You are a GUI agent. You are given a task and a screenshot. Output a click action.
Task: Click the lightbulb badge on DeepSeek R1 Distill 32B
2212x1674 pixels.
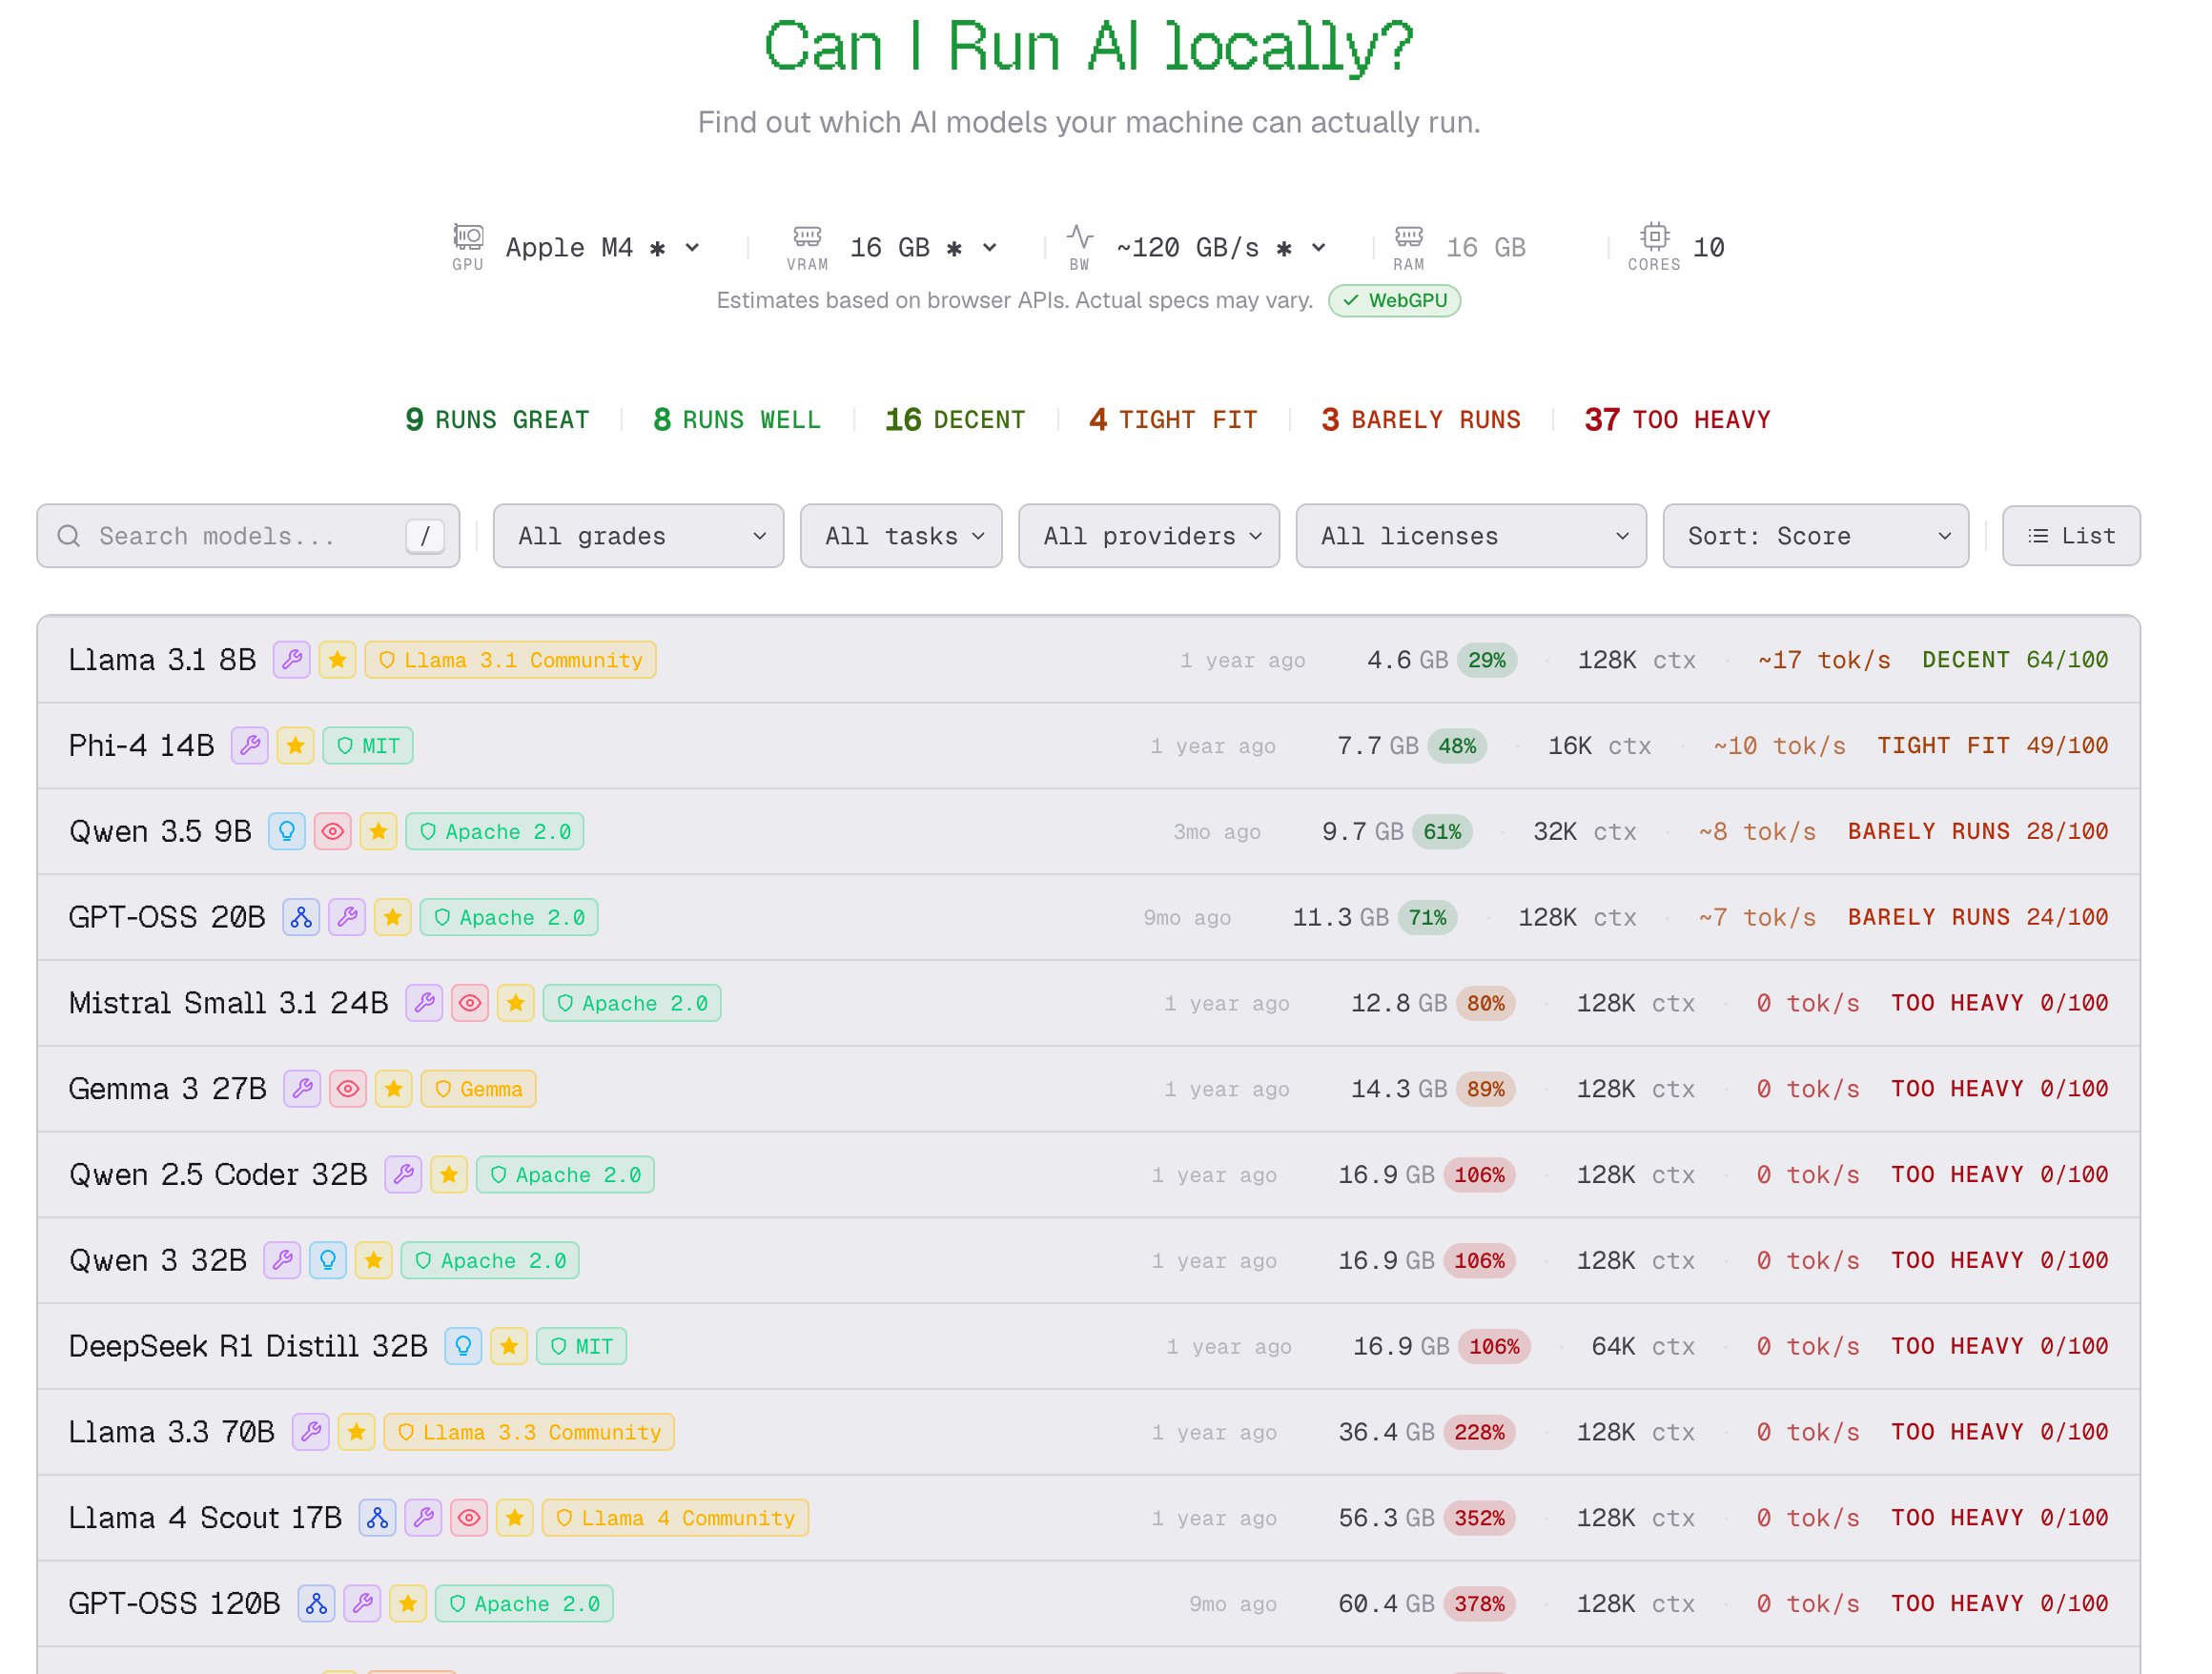point(463,1347)
